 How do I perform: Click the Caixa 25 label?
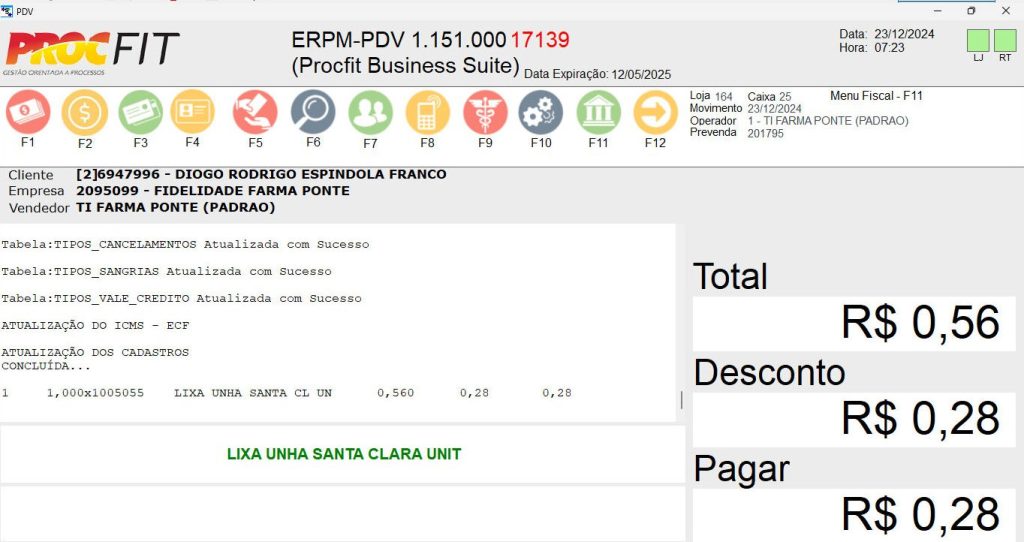click(x=769, y=97)
